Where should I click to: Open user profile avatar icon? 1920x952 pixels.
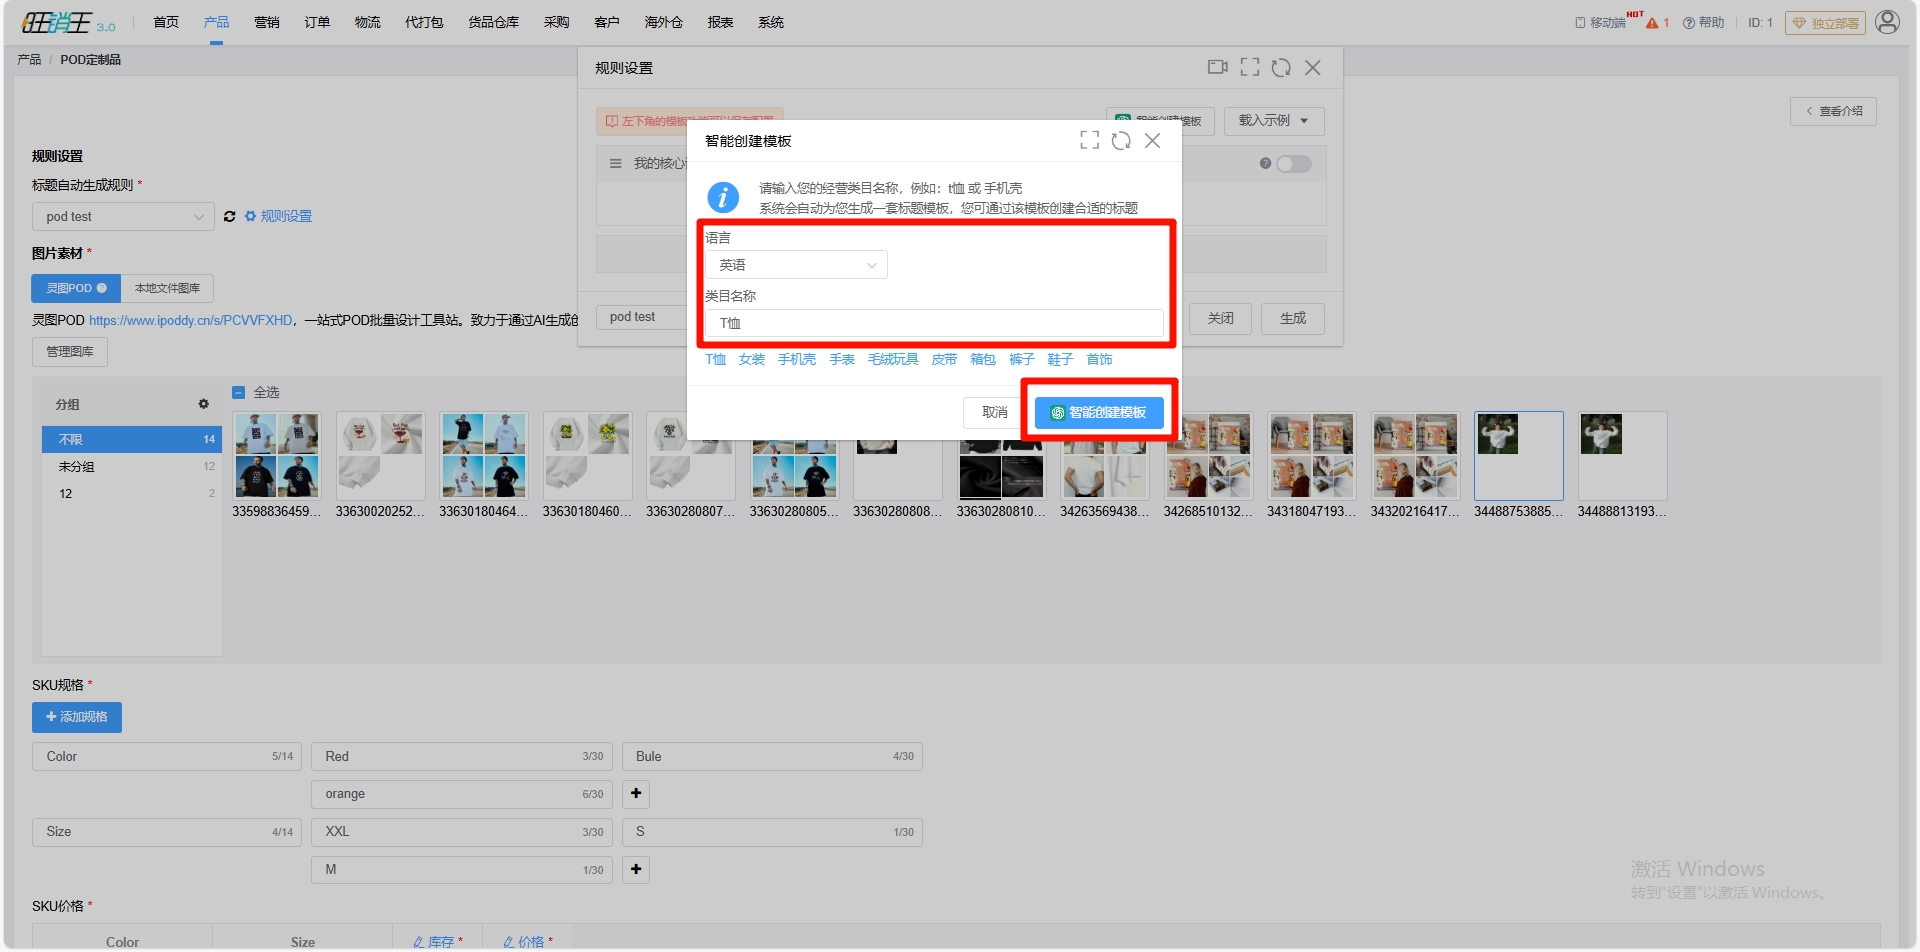click(x=1887, y=22)
